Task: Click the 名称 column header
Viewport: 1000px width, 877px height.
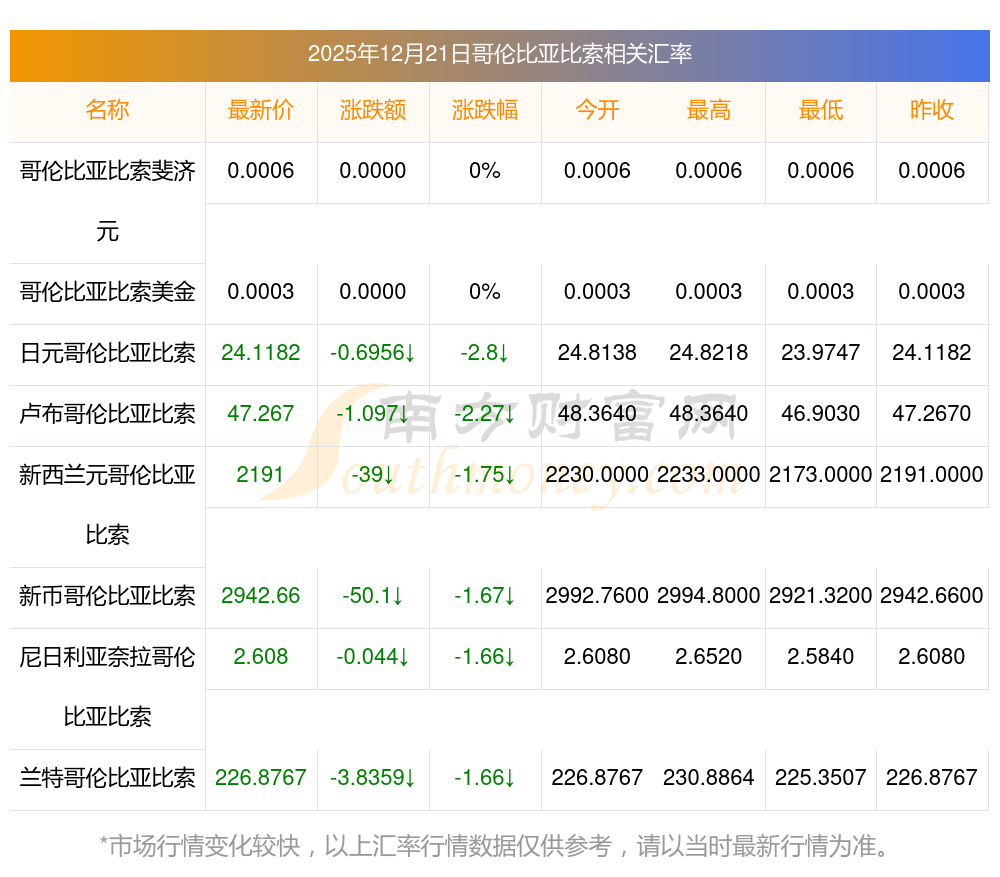Action: [107, 111]
